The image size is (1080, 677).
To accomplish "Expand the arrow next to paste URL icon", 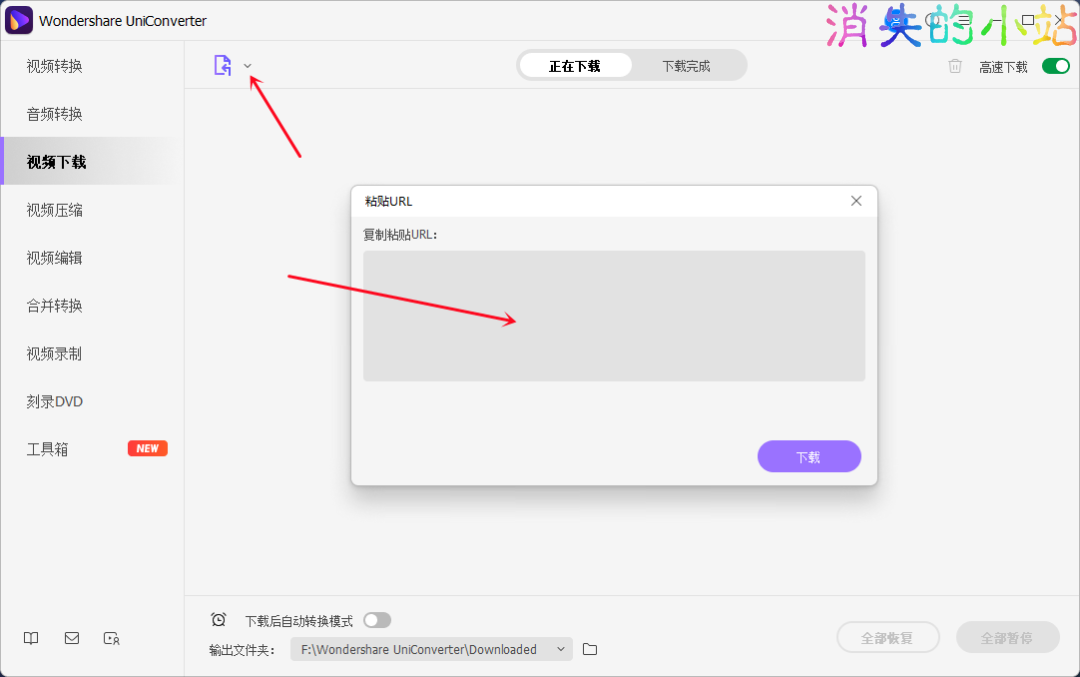I will [x=248, y=67].
